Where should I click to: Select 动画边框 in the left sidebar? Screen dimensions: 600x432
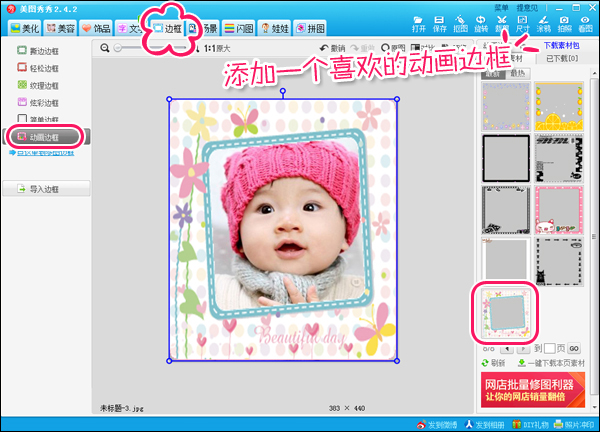click(x=45, y=137)
